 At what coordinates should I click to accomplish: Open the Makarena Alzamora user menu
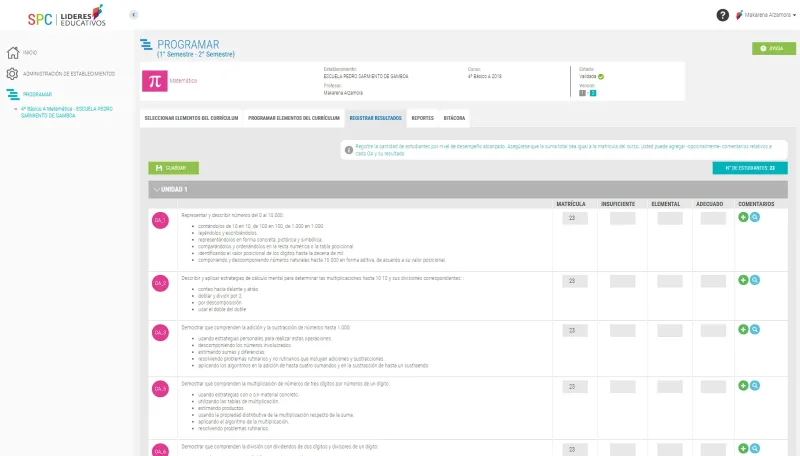(x=766, y=15)
